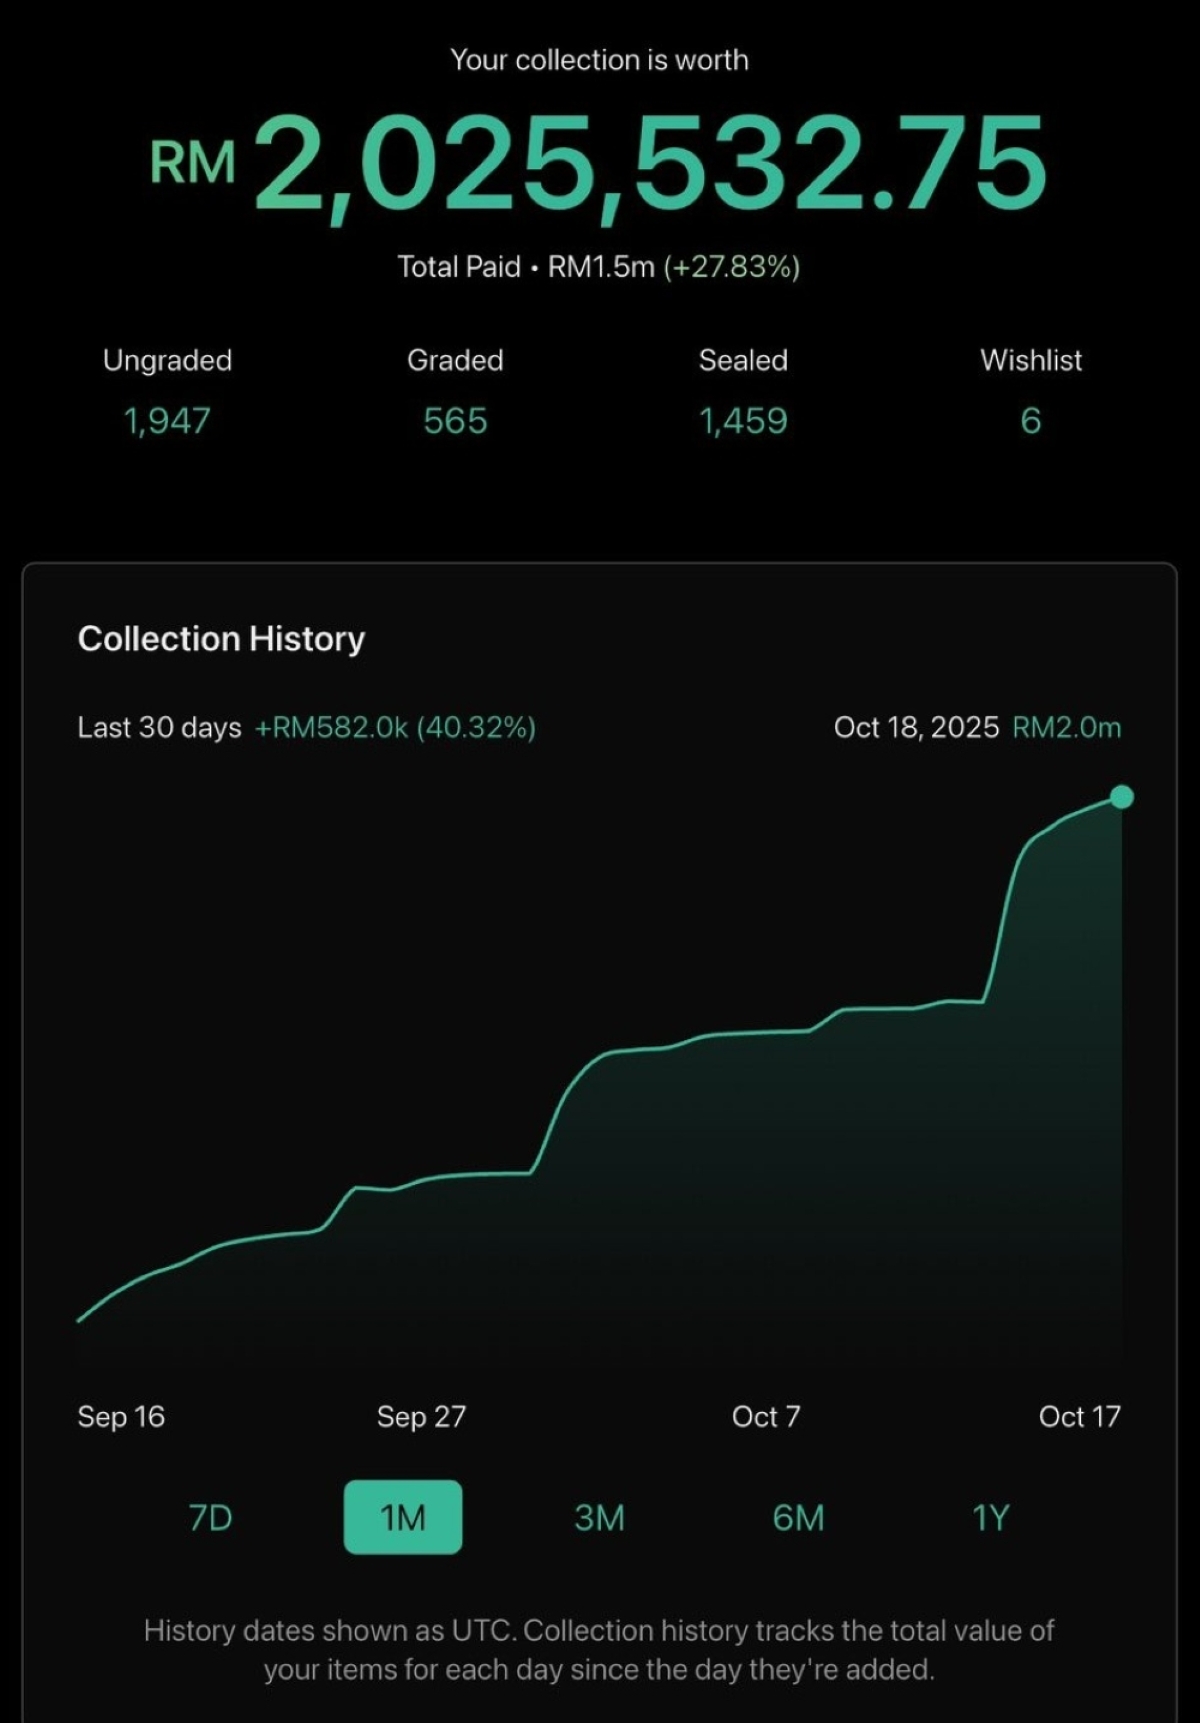Click the Last 30 days gain figure
1200x1723 pixels.
click(x=395, y=727)
